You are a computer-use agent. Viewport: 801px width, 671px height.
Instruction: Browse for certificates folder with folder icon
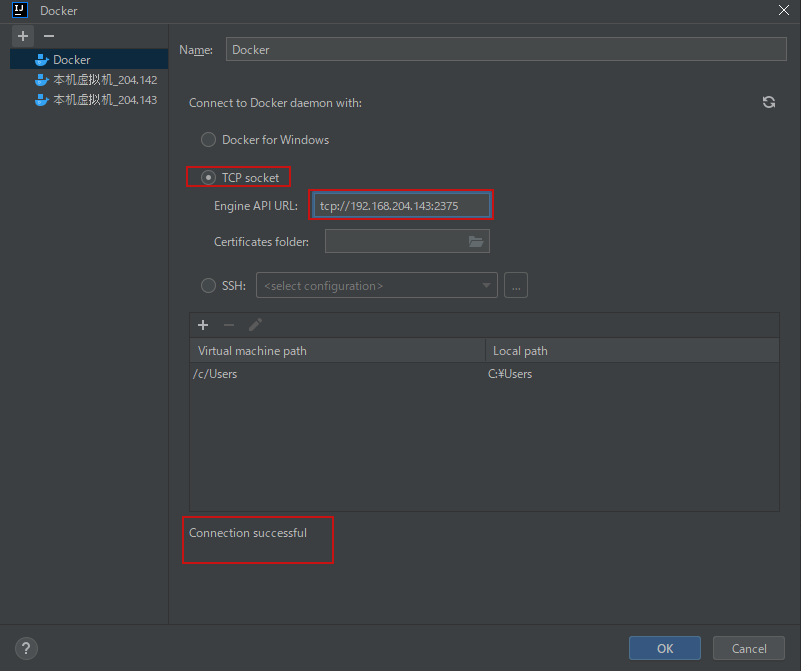pos(476,242)
